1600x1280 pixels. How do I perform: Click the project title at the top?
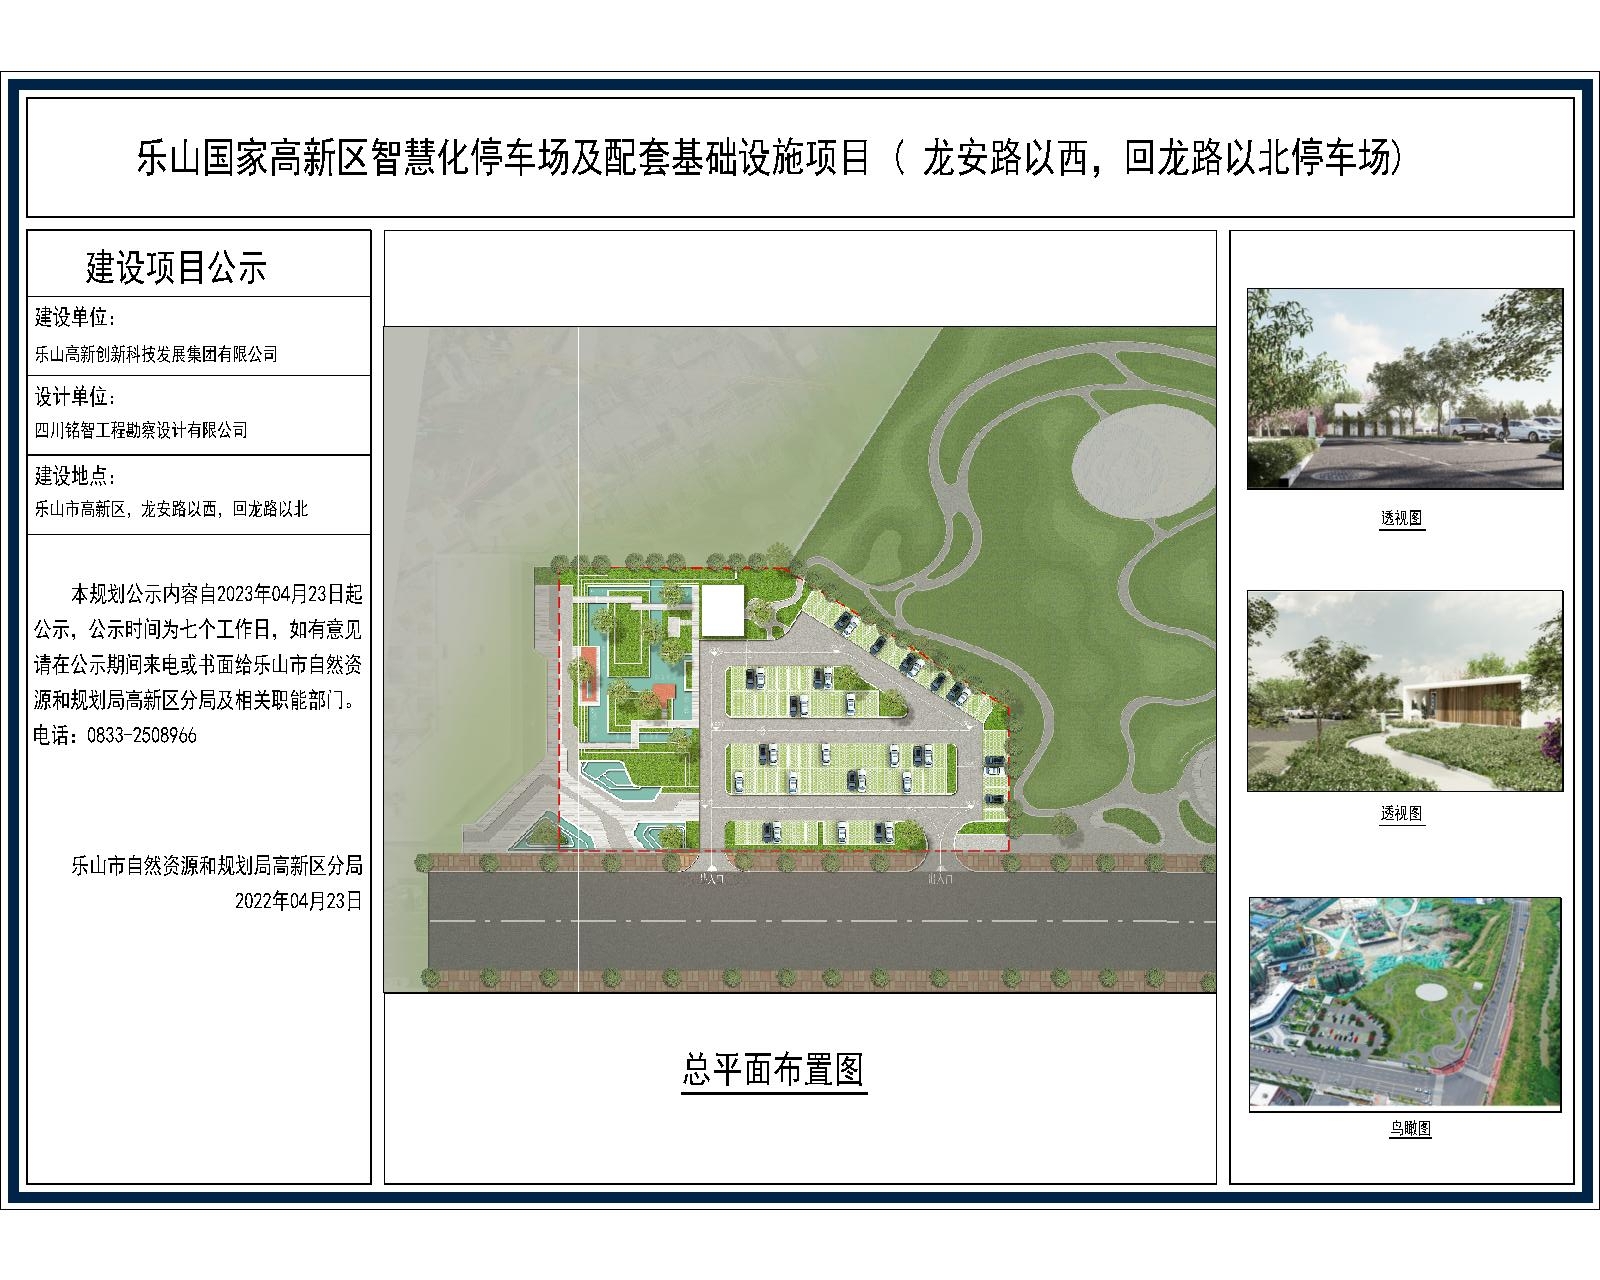770,159
